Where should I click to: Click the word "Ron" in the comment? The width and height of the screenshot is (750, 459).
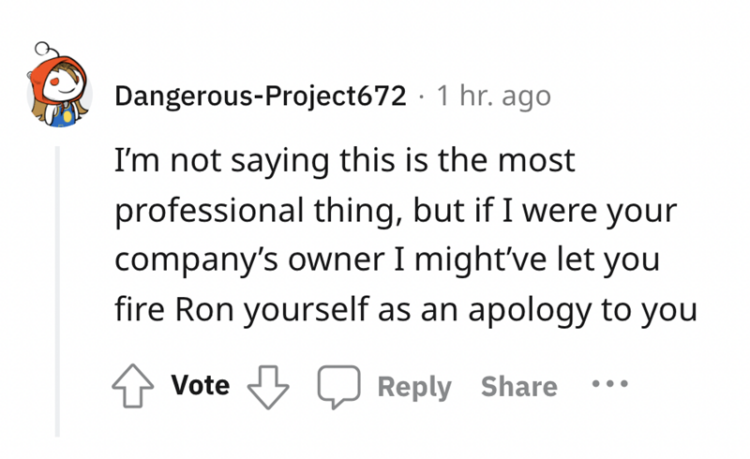click(x=204, y=309)
